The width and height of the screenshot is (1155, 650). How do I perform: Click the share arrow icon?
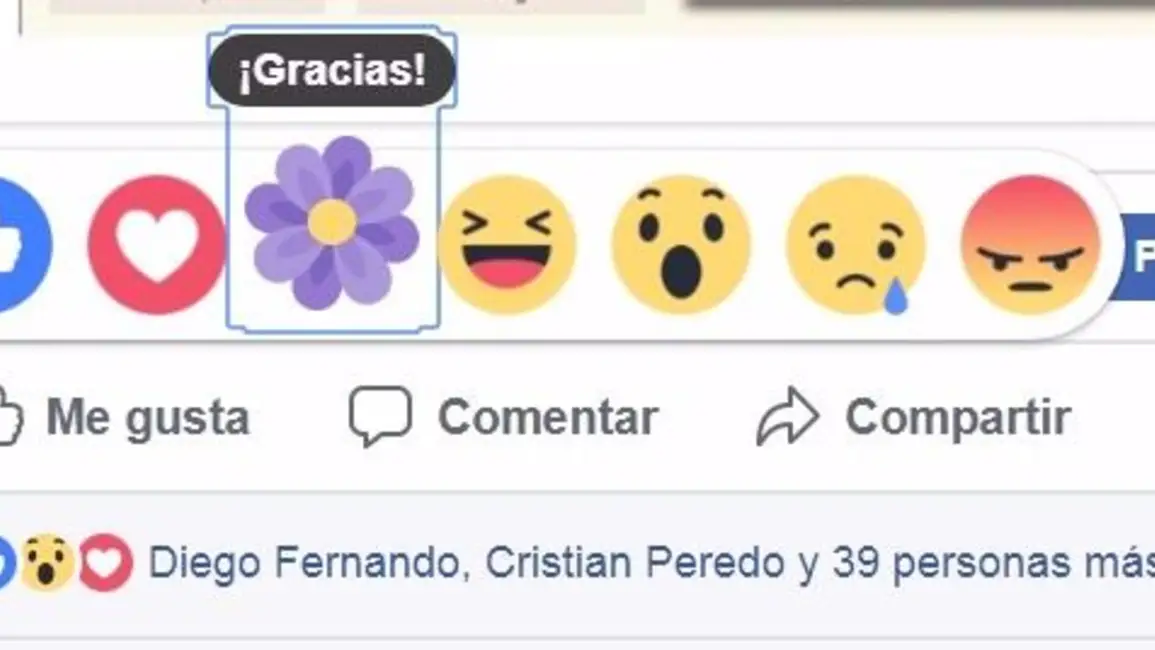click(x=787, y=416)
